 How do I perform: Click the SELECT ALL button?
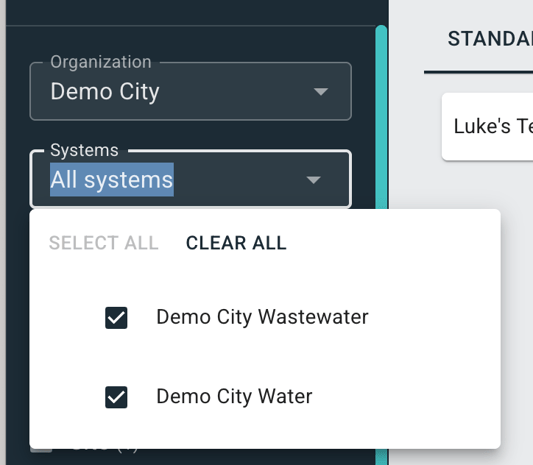coord(104,243)
